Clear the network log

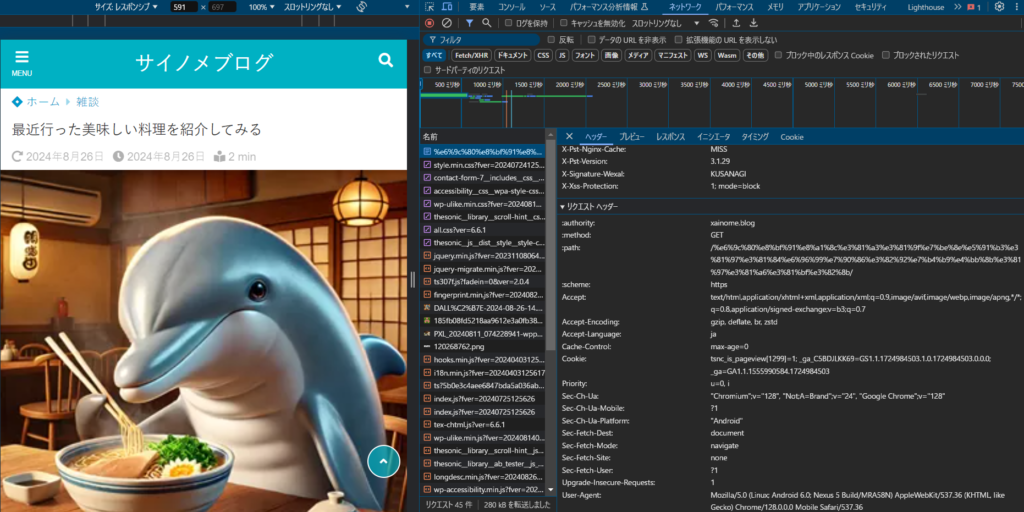(x=447, y=23)
